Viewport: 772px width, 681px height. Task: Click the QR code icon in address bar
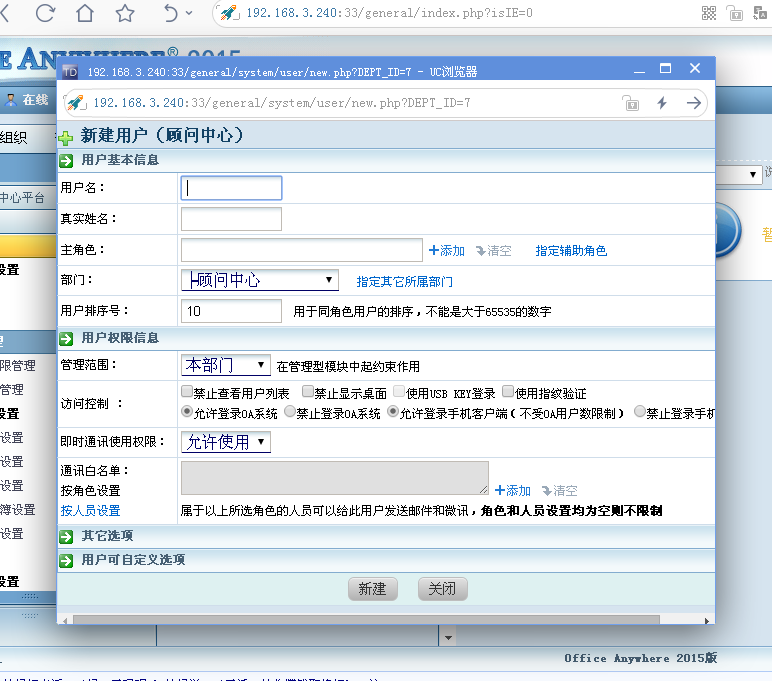tap(709, 13)
